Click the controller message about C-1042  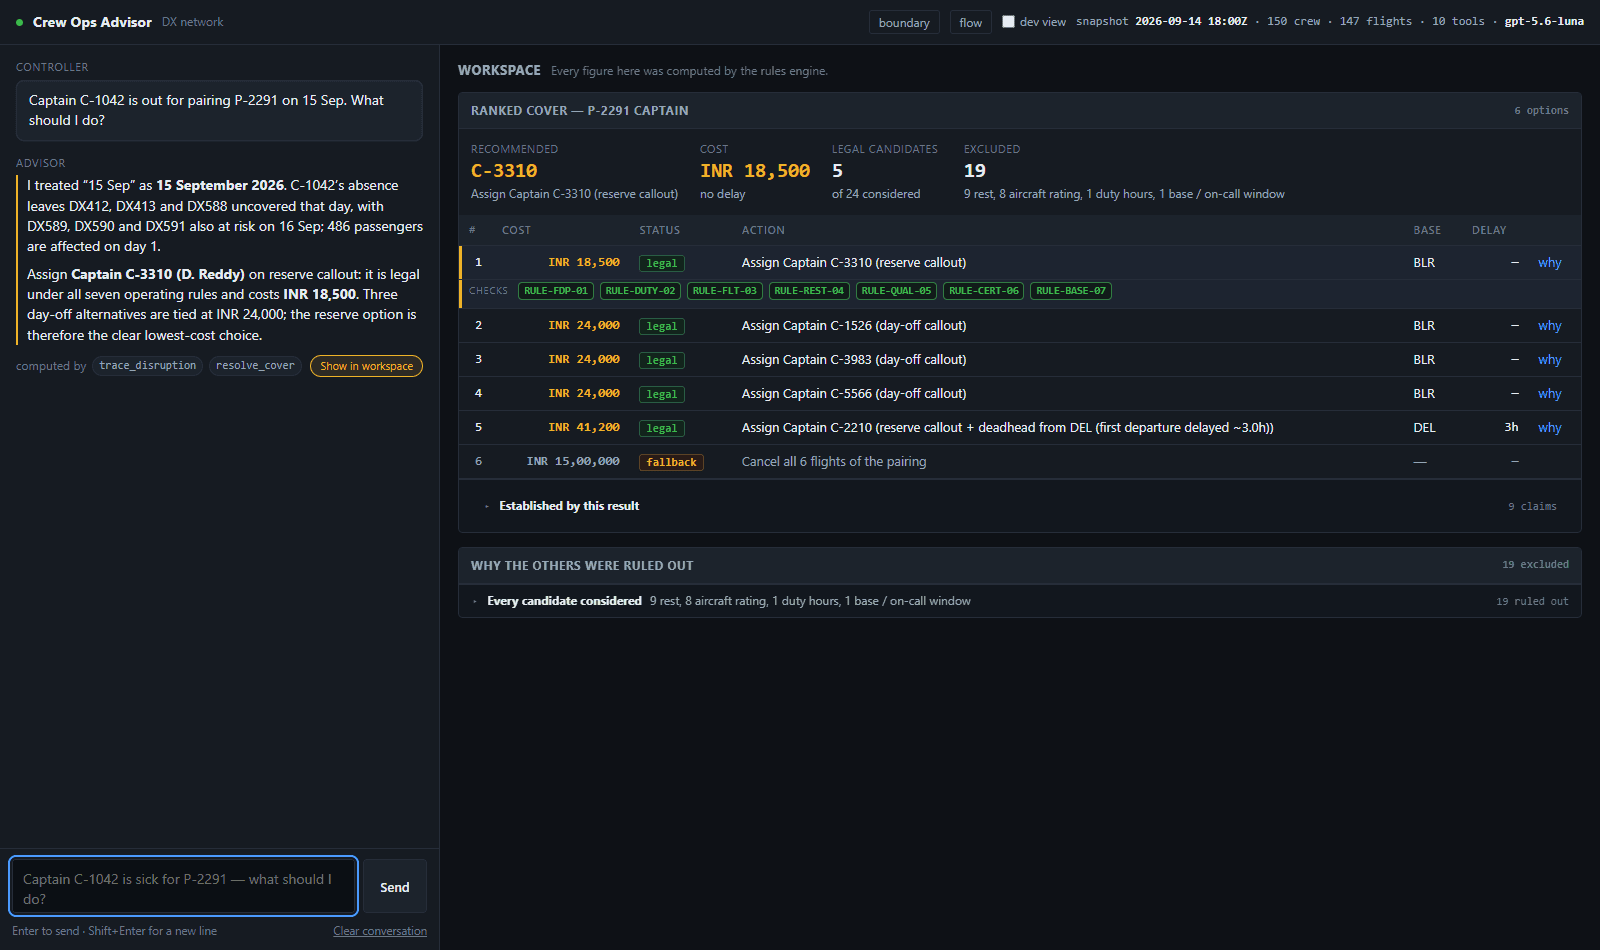click(219, 110)
